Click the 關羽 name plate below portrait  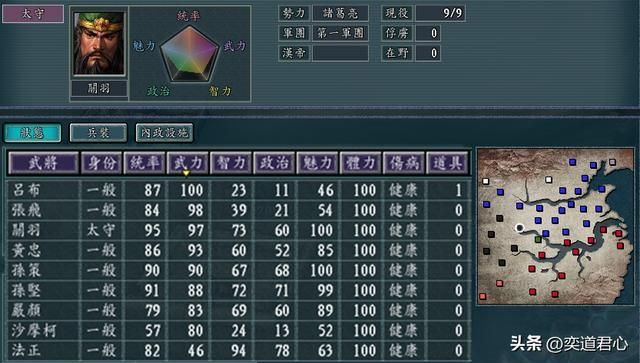[x=99, y=88]
